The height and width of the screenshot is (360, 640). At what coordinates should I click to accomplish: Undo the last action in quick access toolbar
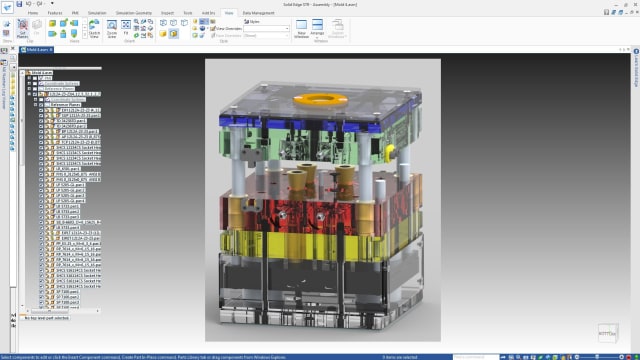tap(29, 4)
